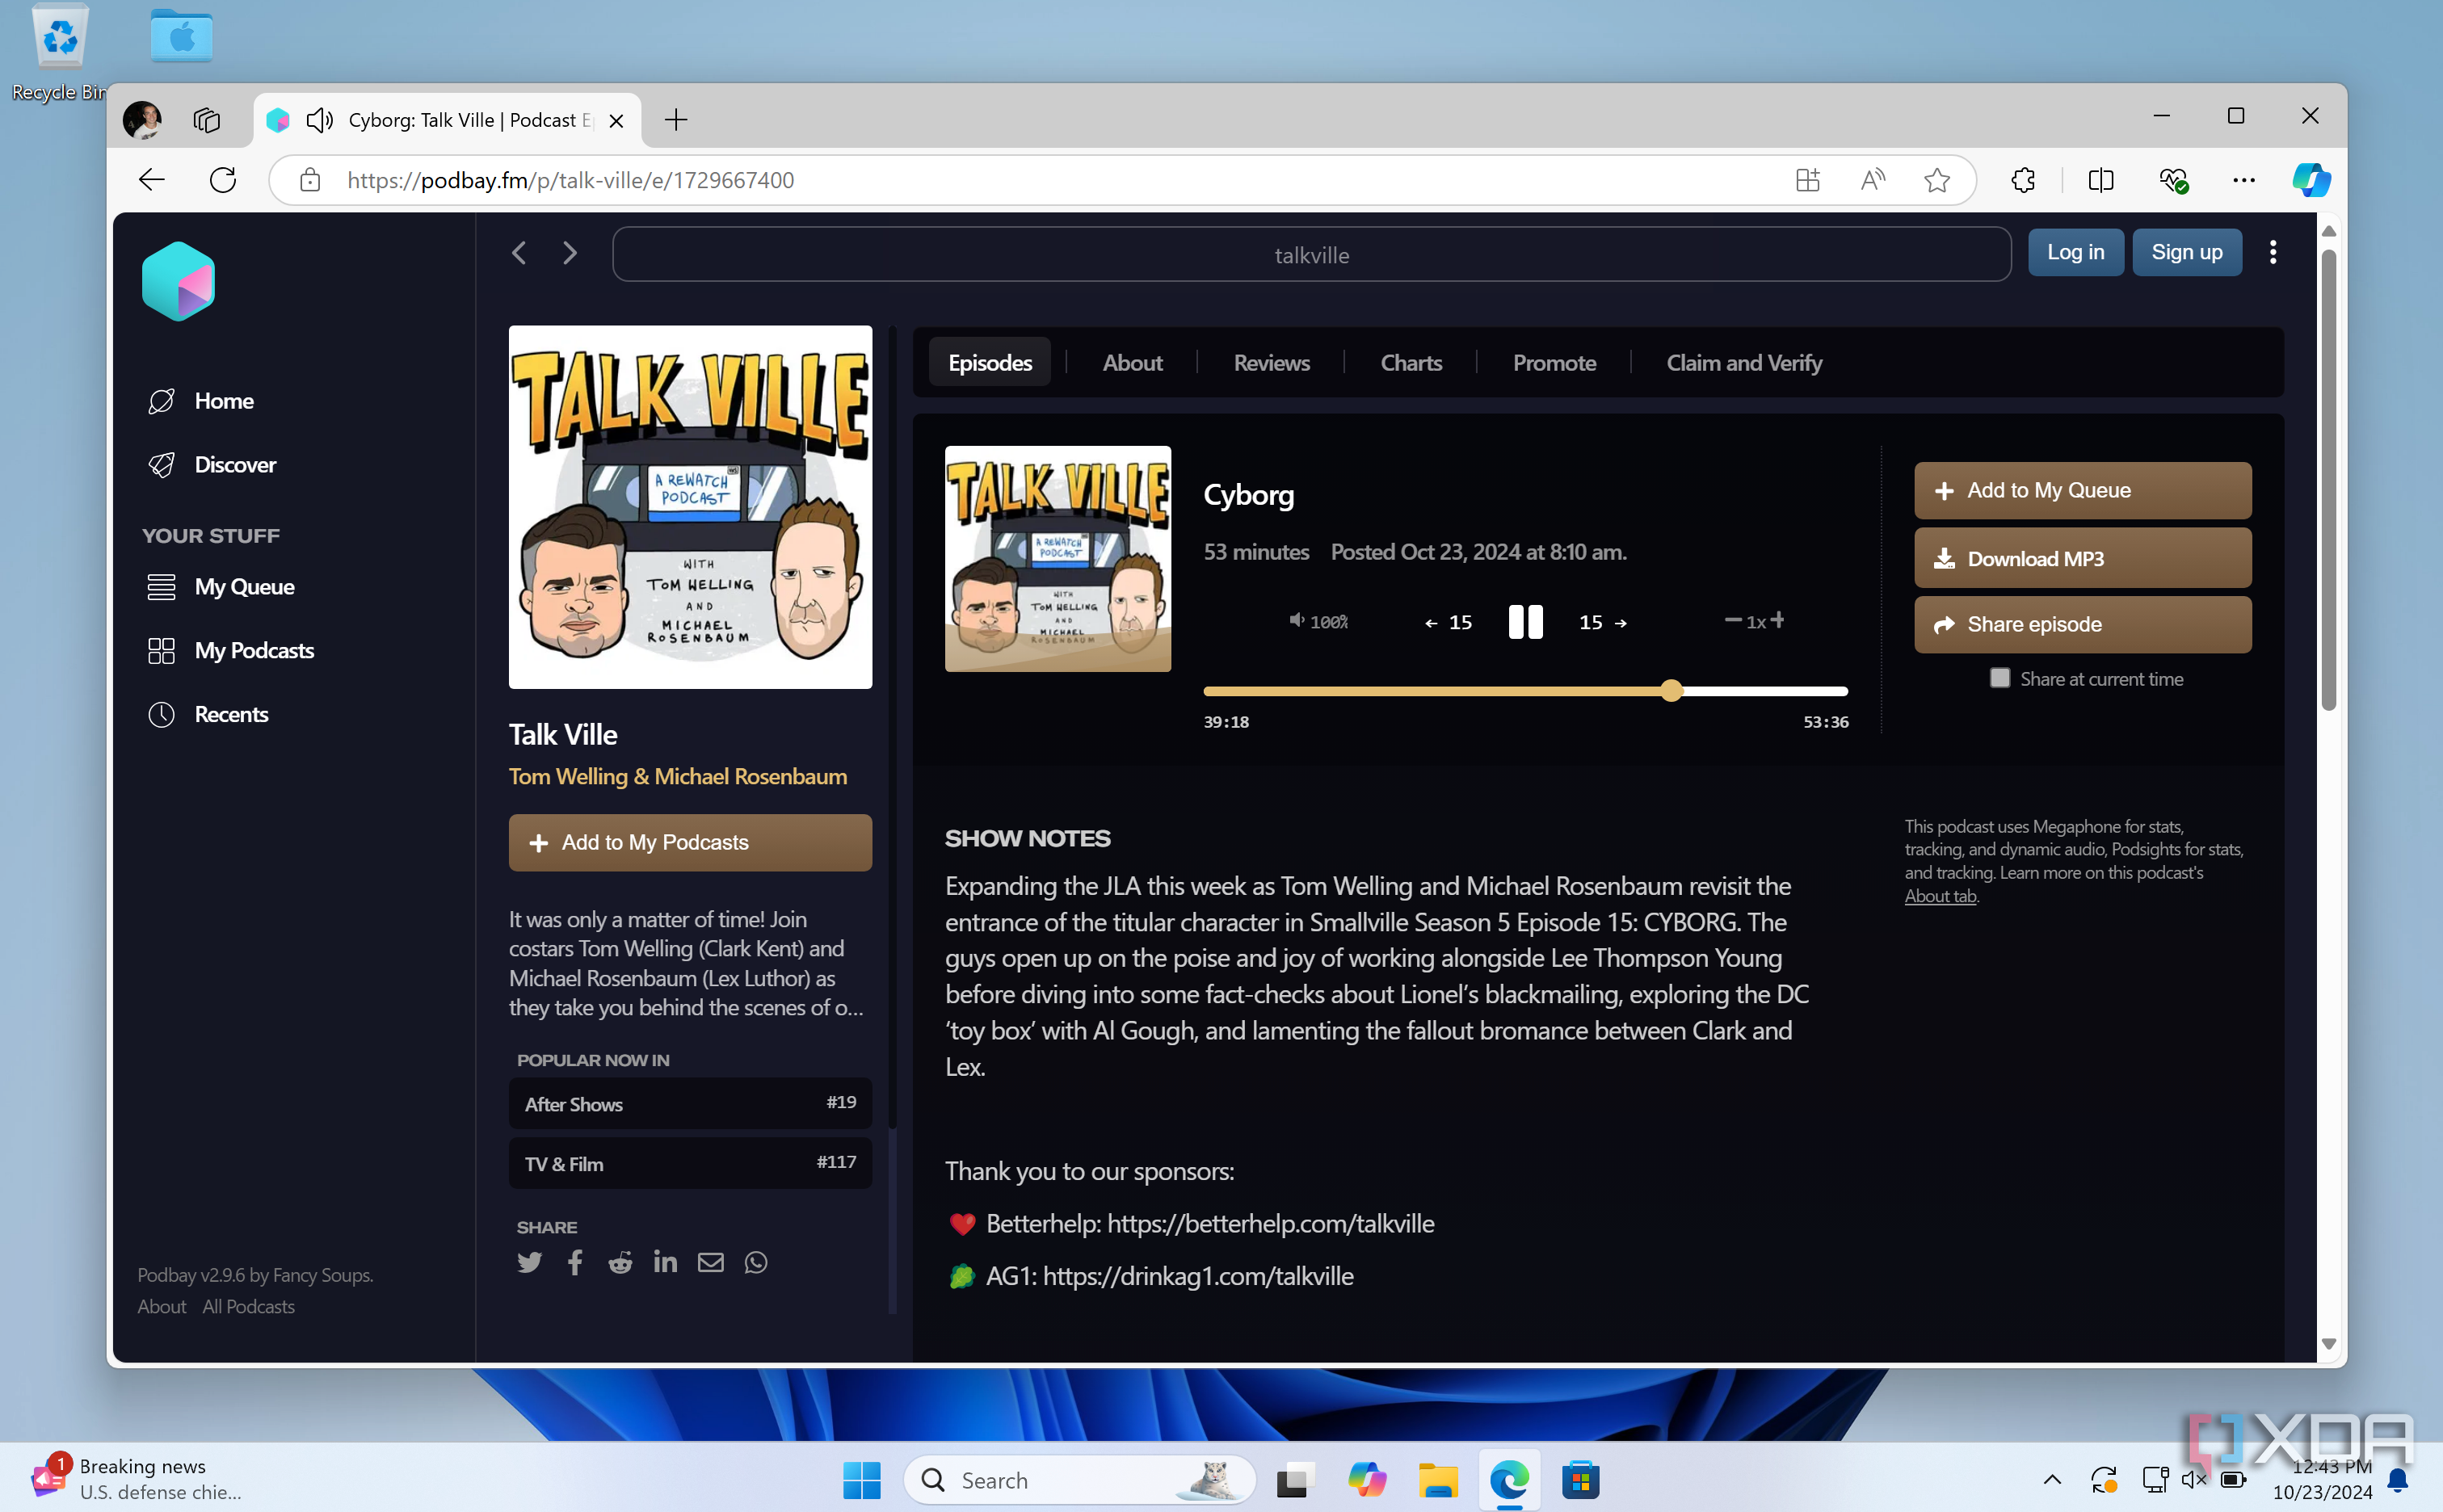This screenshot has width=2443, height=1512.
Task: Share the episode on Twitter
Action: (x=530, y=1262)
